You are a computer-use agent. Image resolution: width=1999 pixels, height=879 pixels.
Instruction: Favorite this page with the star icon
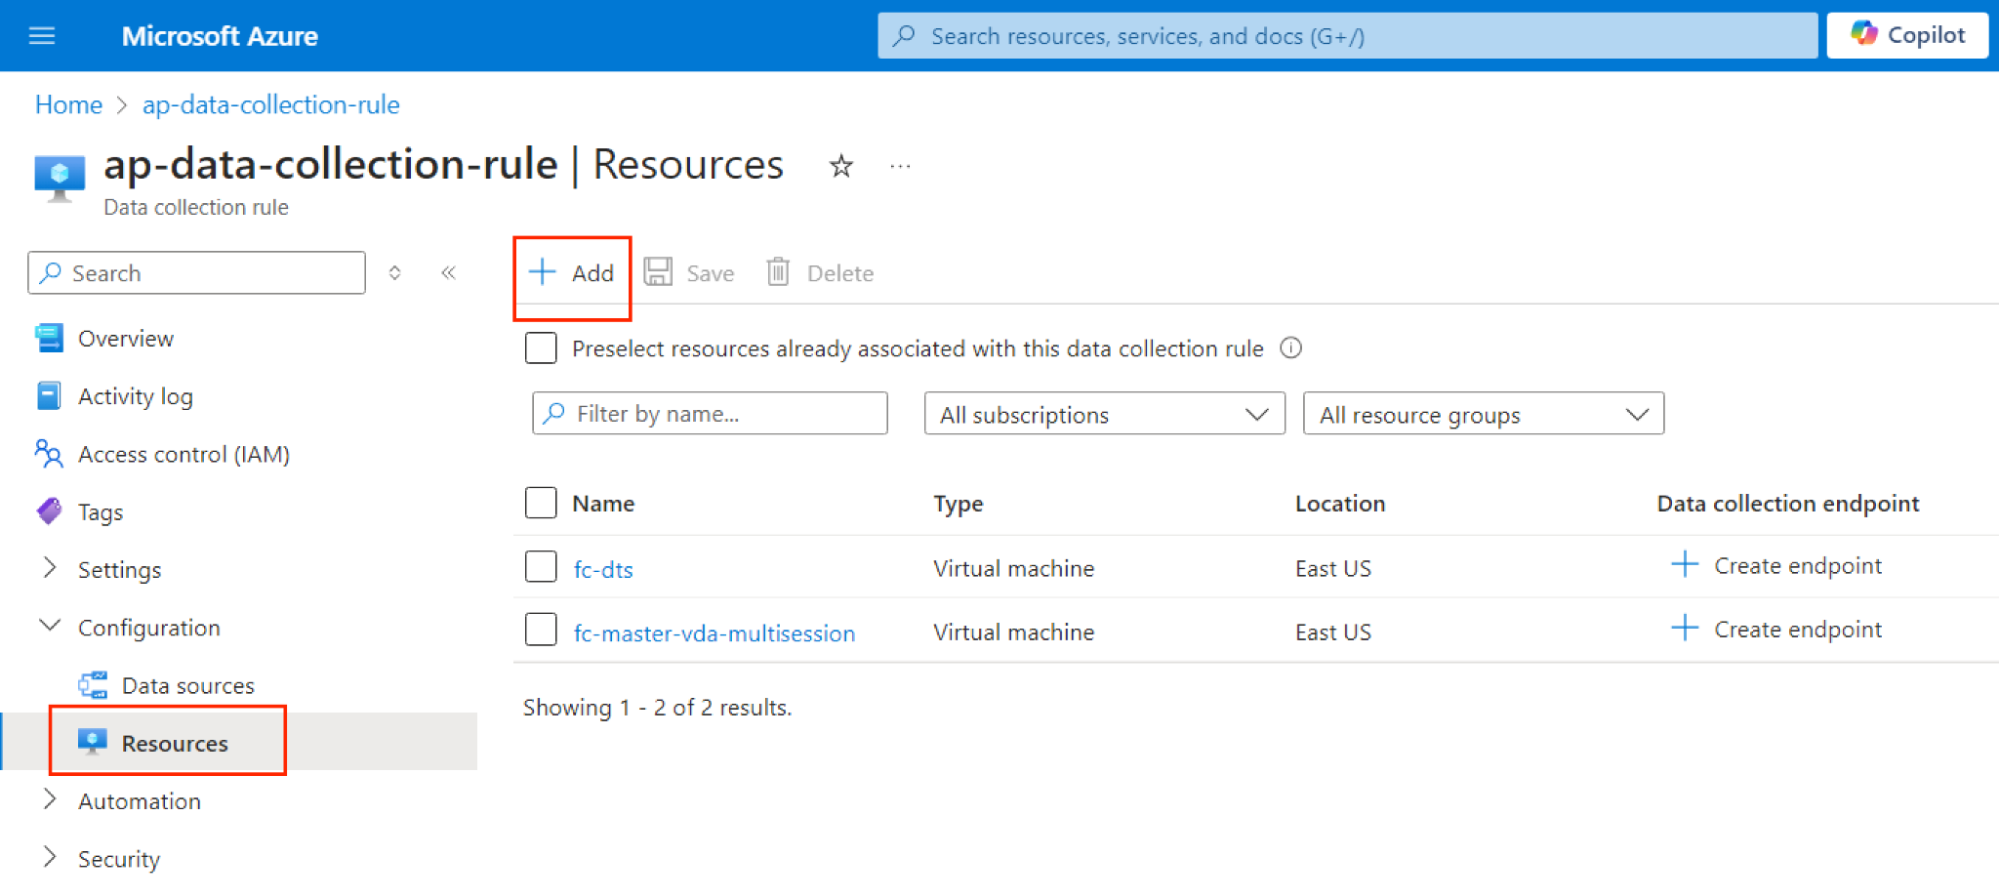pos(841,166)
